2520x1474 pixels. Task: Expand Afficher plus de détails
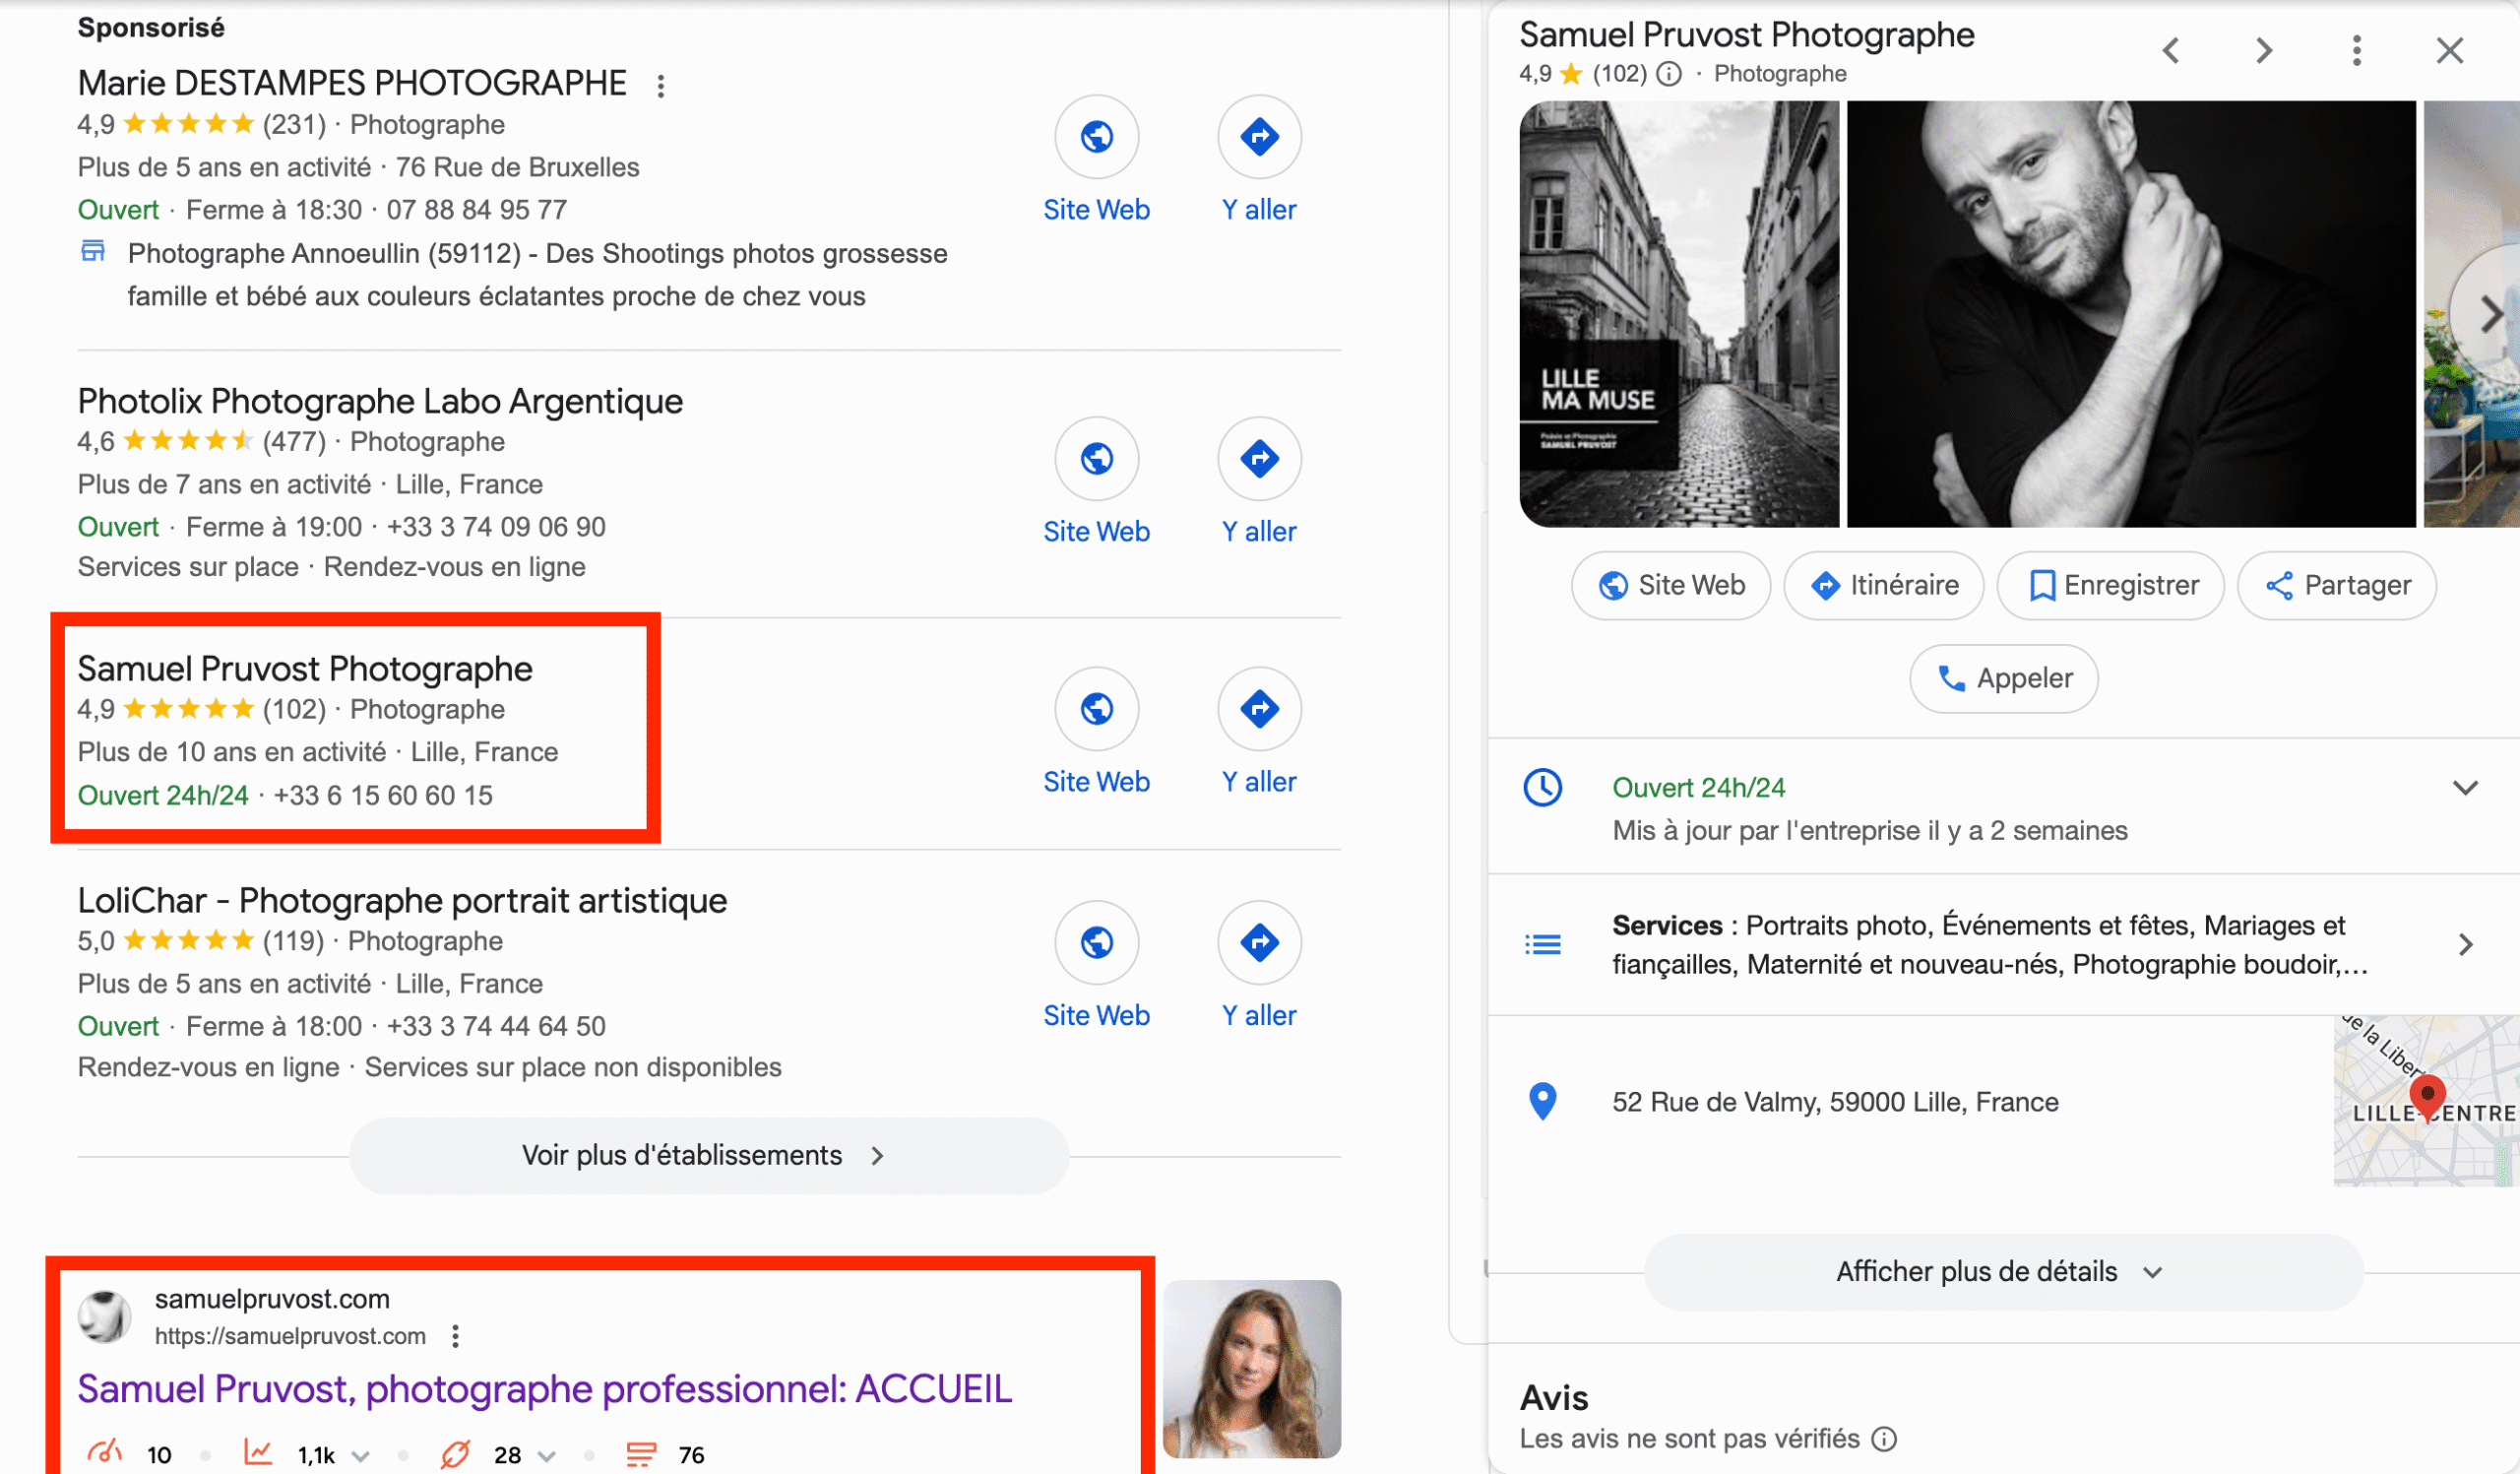(2002, 1271)
